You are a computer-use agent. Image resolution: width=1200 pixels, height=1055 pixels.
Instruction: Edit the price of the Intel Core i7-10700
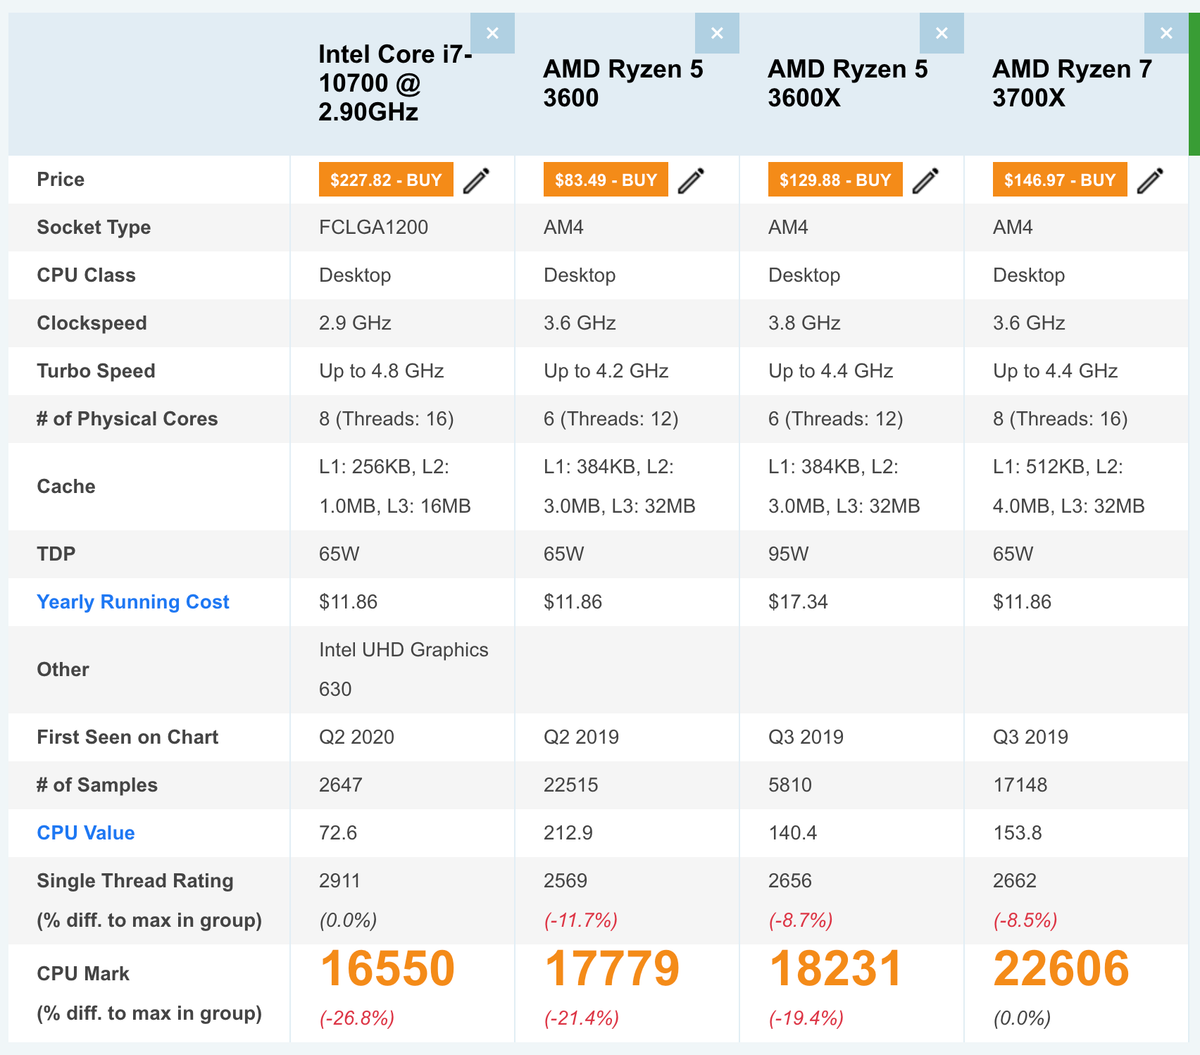coord(477,180)
